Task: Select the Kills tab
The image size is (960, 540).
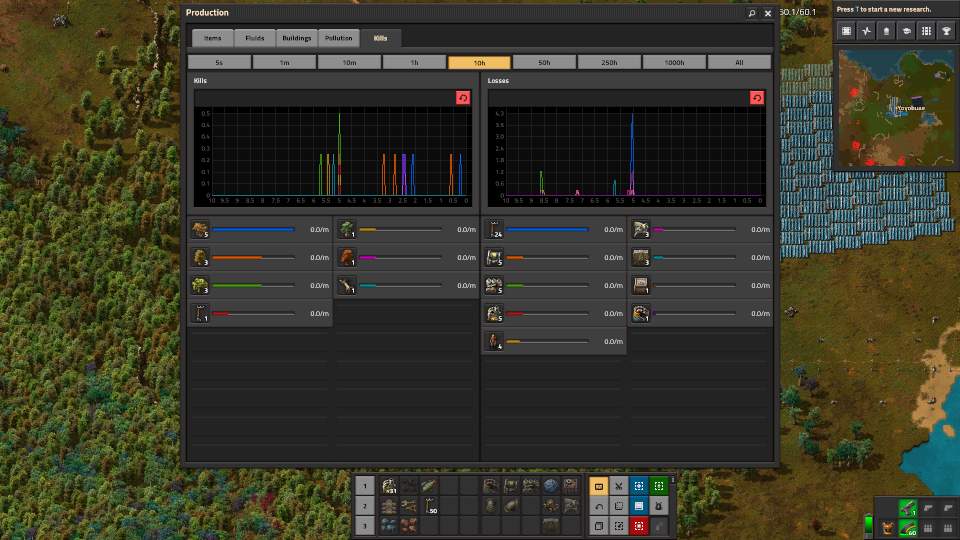Action: [380, 38]
